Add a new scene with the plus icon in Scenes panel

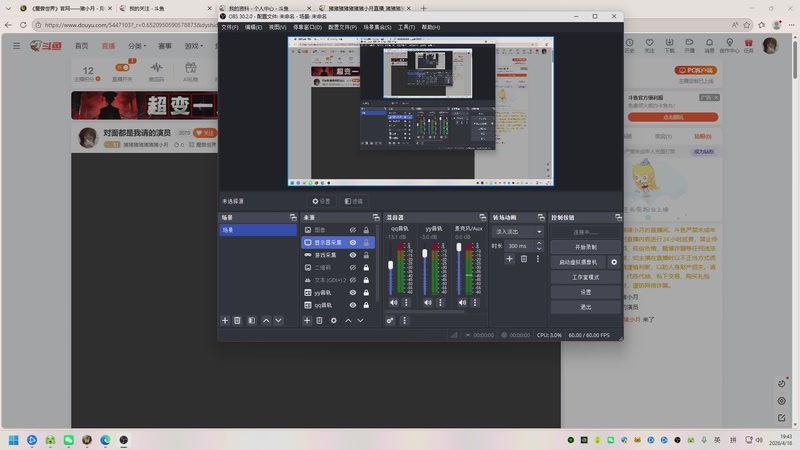point(224,320)
